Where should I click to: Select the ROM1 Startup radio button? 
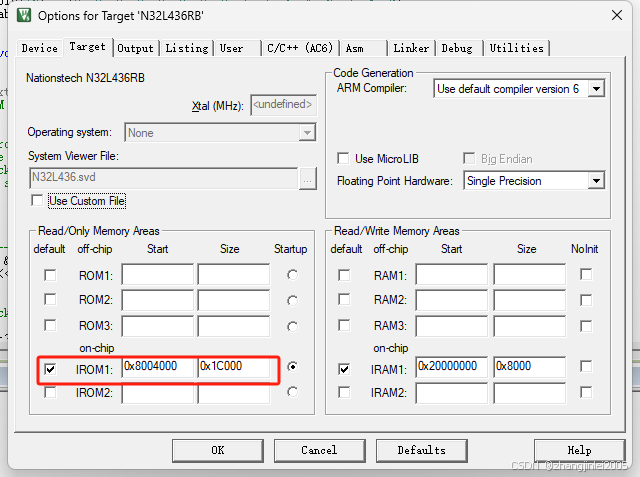point(292,275)
